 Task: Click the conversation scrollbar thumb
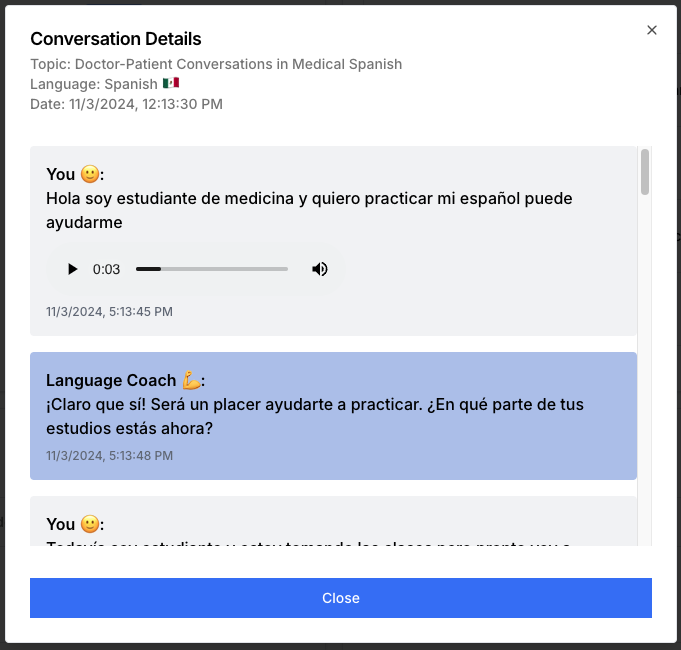pos(645,172)
